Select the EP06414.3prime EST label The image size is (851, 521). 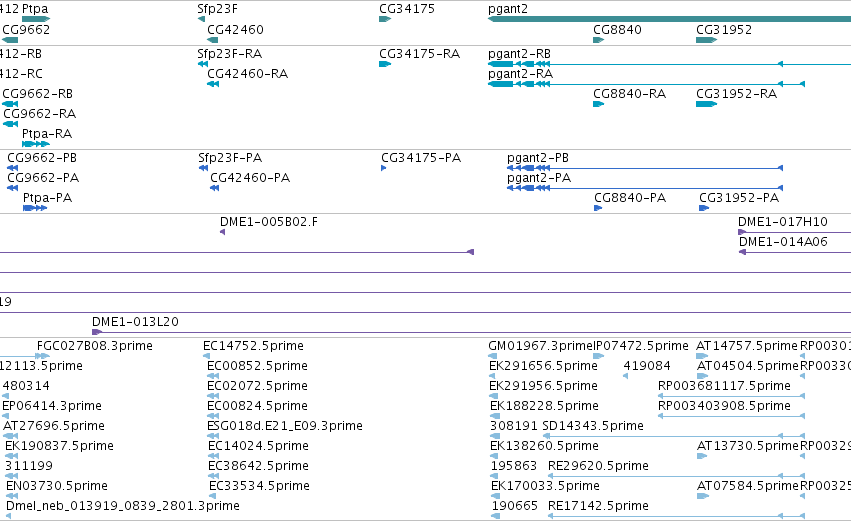coord(52,406)
